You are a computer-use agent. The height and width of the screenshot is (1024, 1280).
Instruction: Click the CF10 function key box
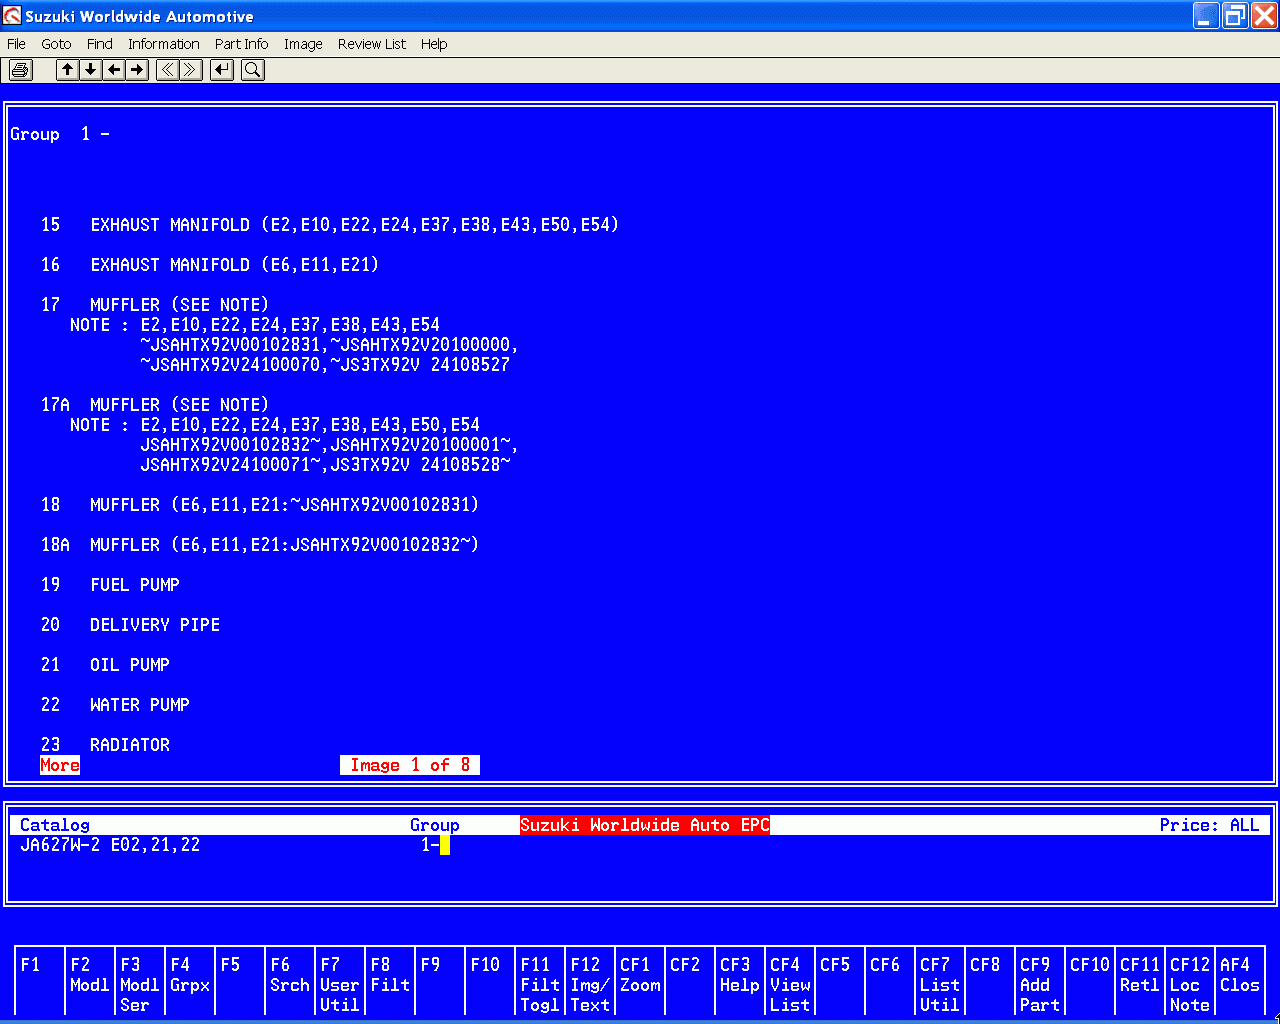1090,981
